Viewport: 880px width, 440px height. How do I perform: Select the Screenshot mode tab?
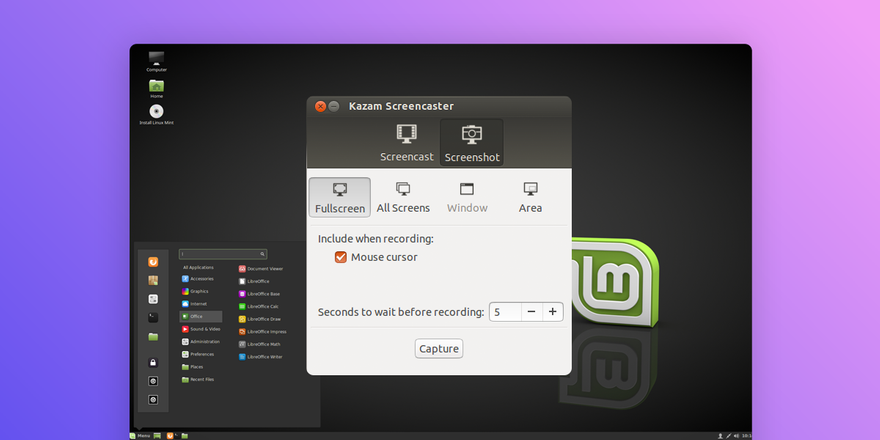(x=471, y=143)
